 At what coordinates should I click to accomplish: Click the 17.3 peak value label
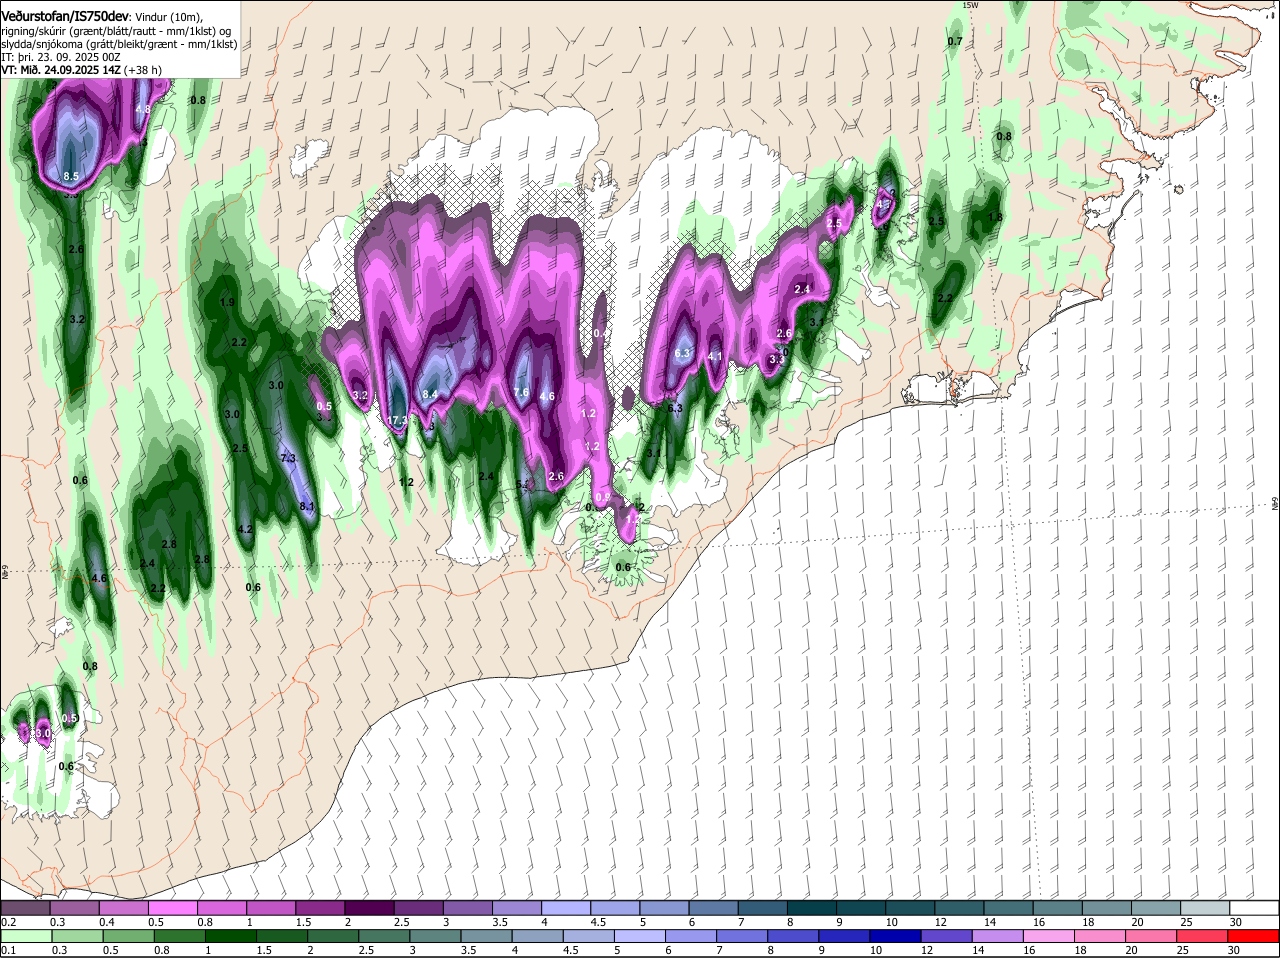click(397, 420)
